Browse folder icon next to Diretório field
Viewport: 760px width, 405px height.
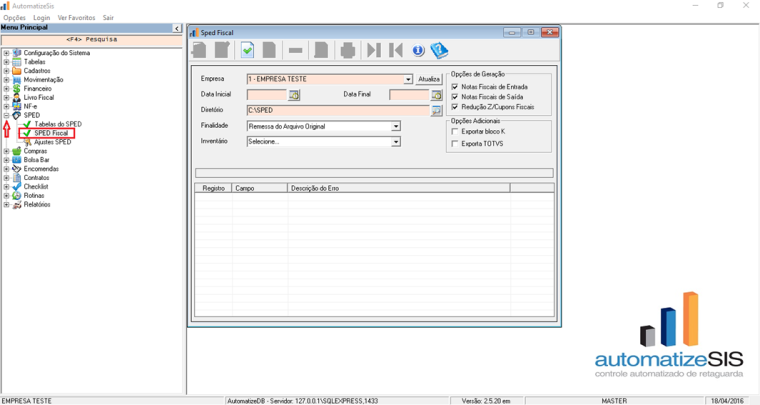point(436,110)
